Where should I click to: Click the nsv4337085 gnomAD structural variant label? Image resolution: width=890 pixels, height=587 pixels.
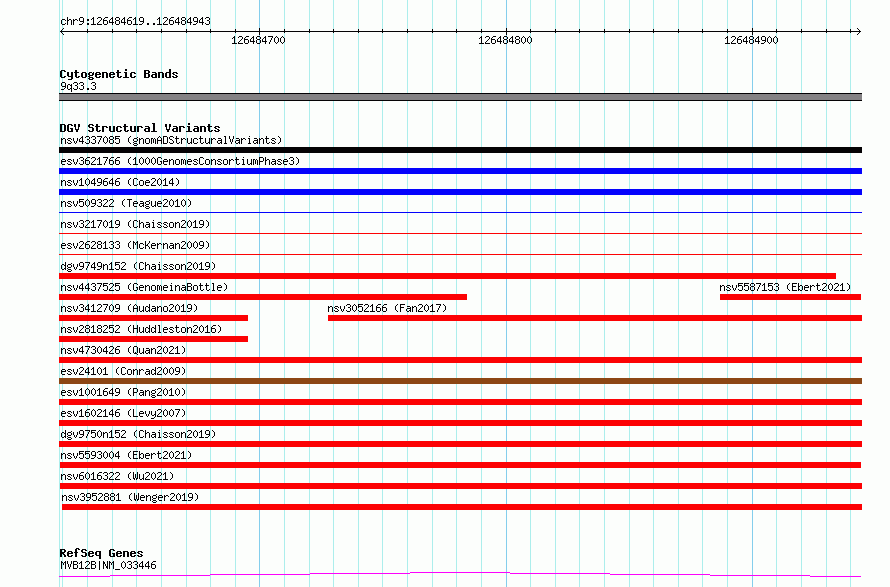[x=171, y=140]
